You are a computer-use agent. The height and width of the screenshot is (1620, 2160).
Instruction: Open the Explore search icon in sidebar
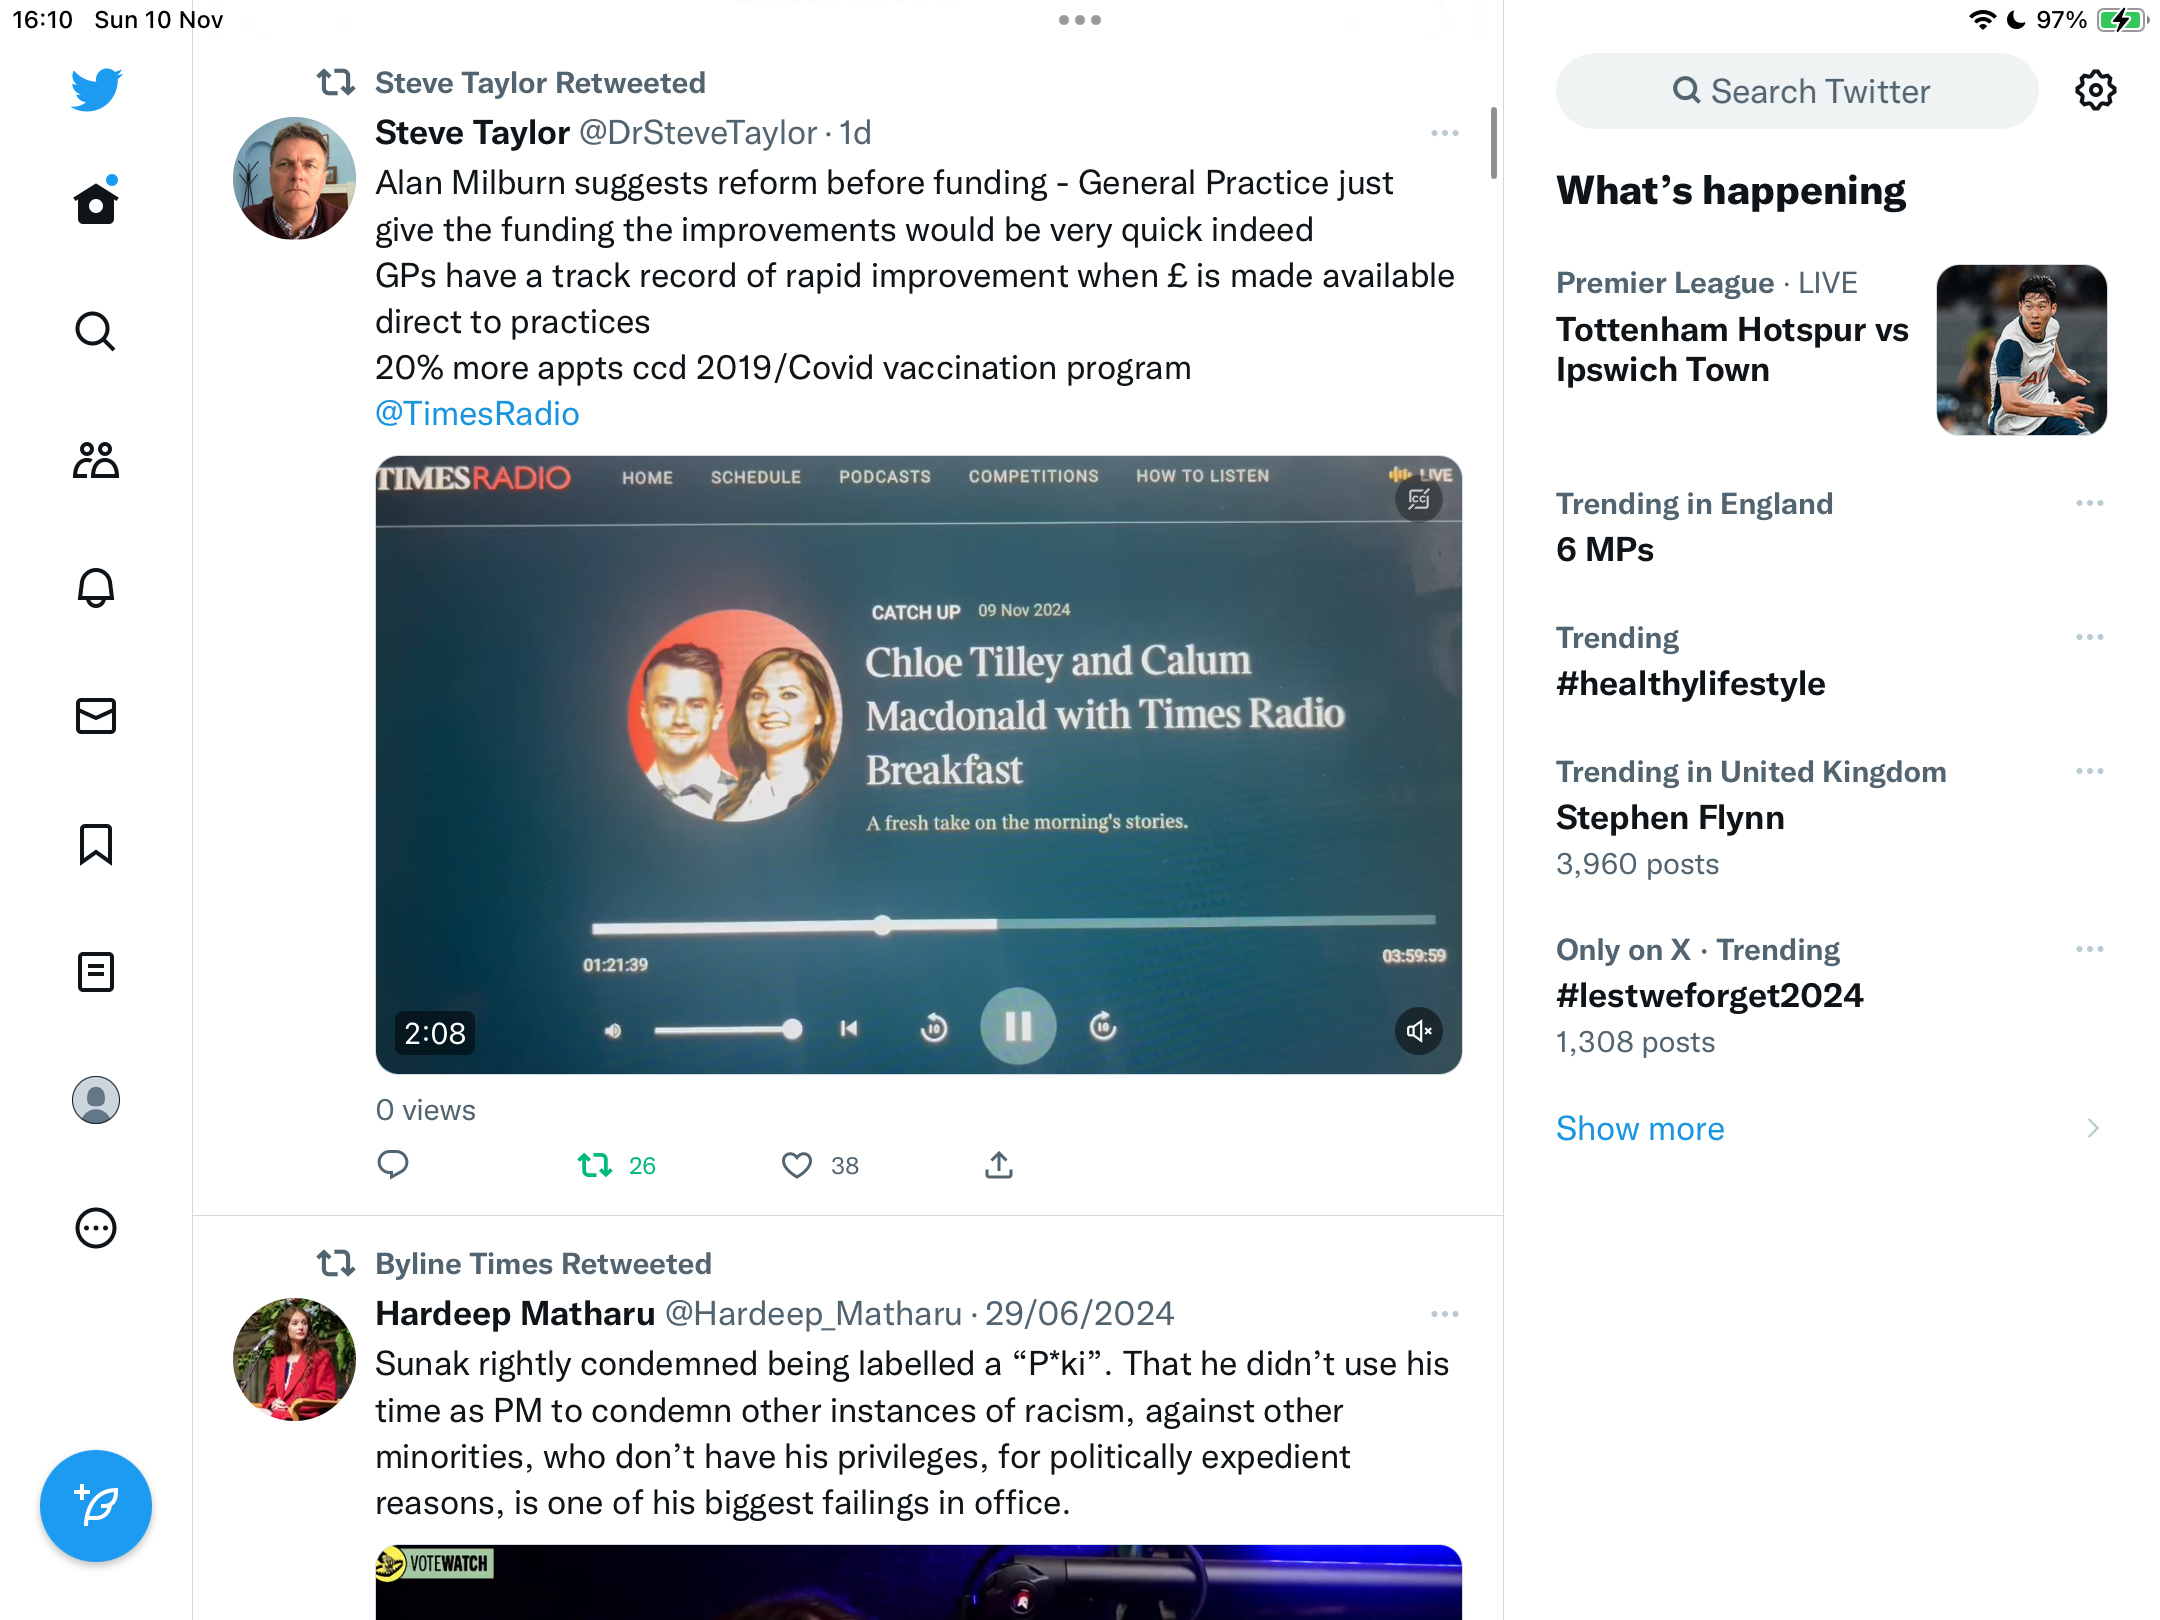pyautogui.click(x=96, y=331)
